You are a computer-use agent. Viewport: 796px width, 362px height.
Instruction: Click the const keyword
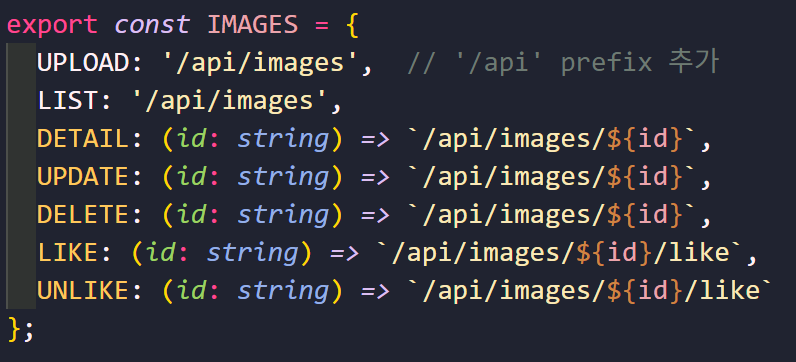click(152, 25)
